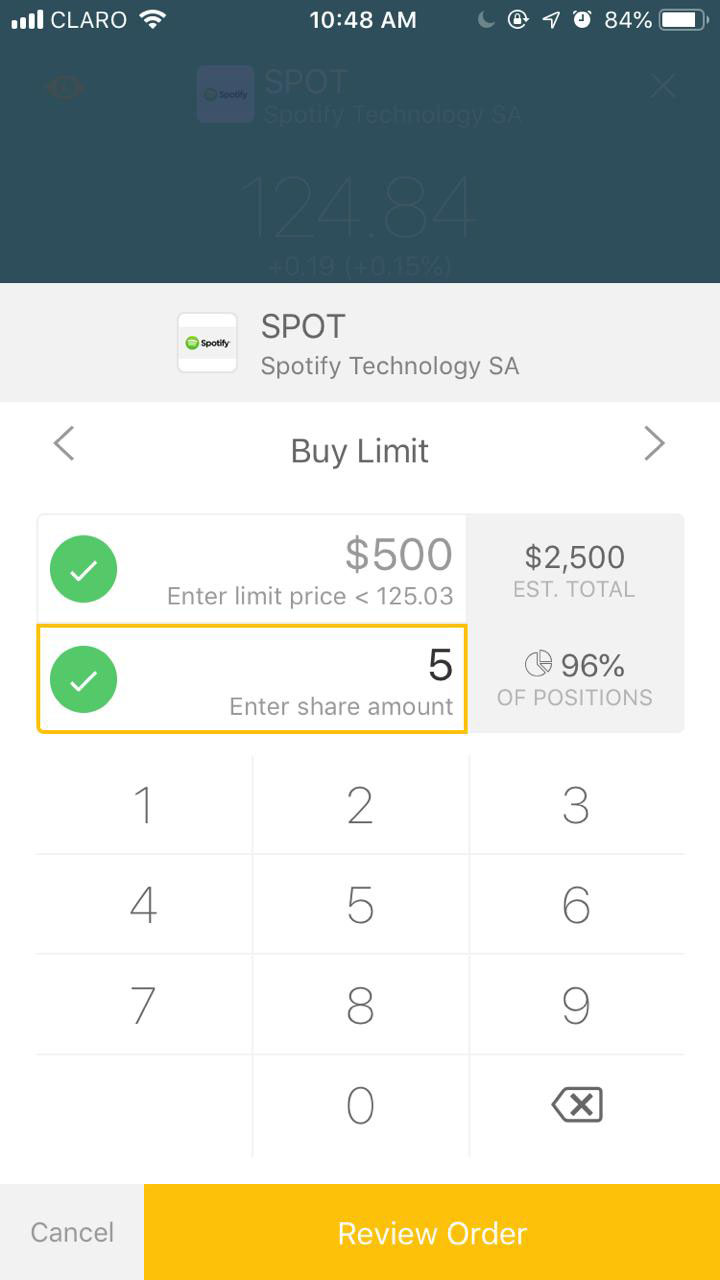
Task: Tap keypad digit 8
Action: coord(360,1005)
